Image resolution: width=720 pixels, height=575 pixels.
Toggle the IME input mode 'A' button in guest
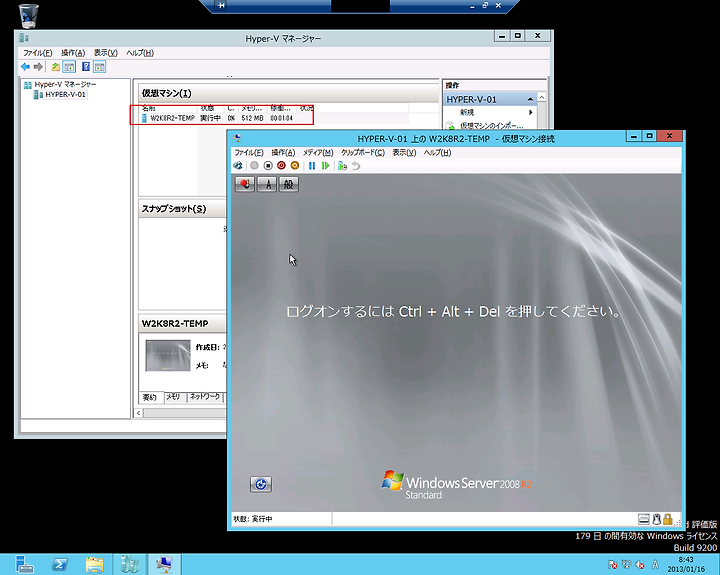click(x=267, y=184)
